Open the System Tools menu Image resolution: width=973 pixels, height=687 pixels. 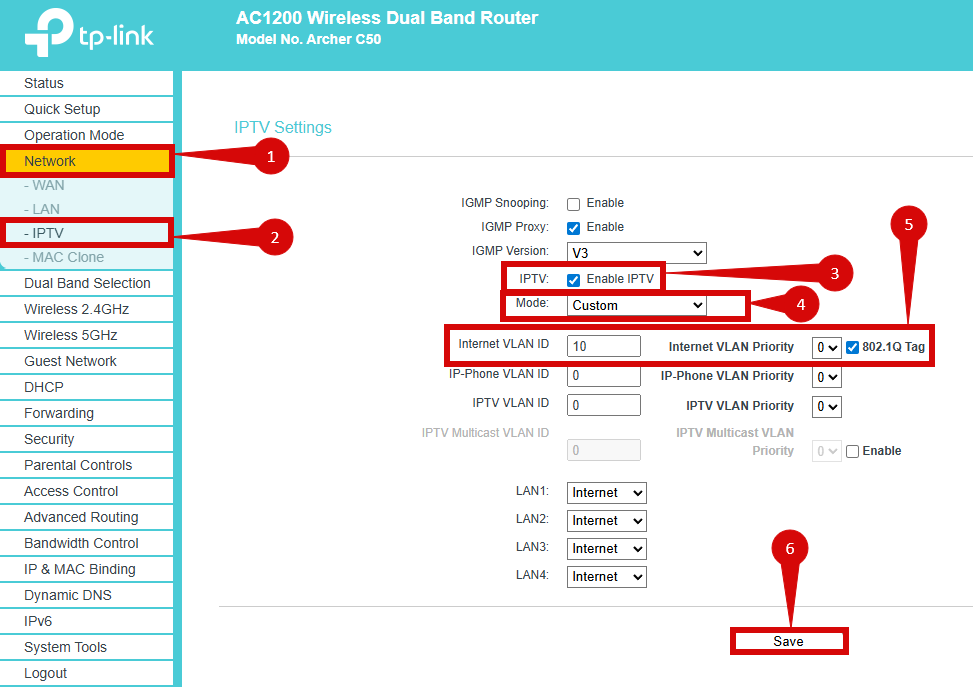pyautogui.click(x=65, y=647)
